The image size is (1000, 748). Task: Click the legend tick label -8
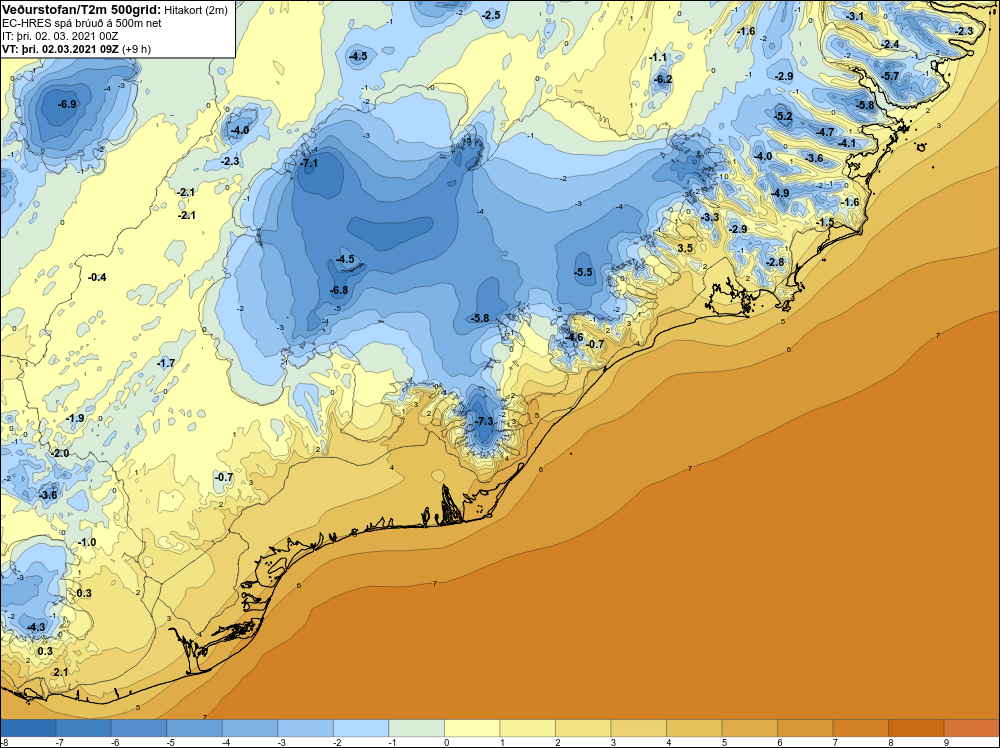pyautogui.click(x=4, y=742)
